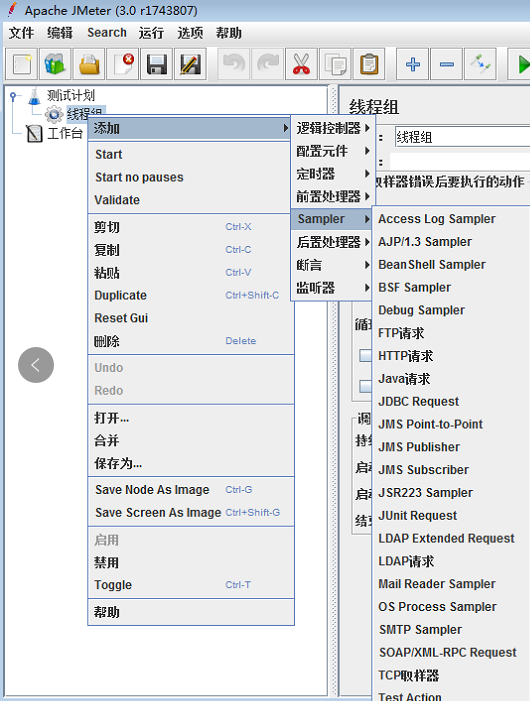The image size is (530, 701).
Task: Select FTP请求 sampler
Action: click(451, 333)
